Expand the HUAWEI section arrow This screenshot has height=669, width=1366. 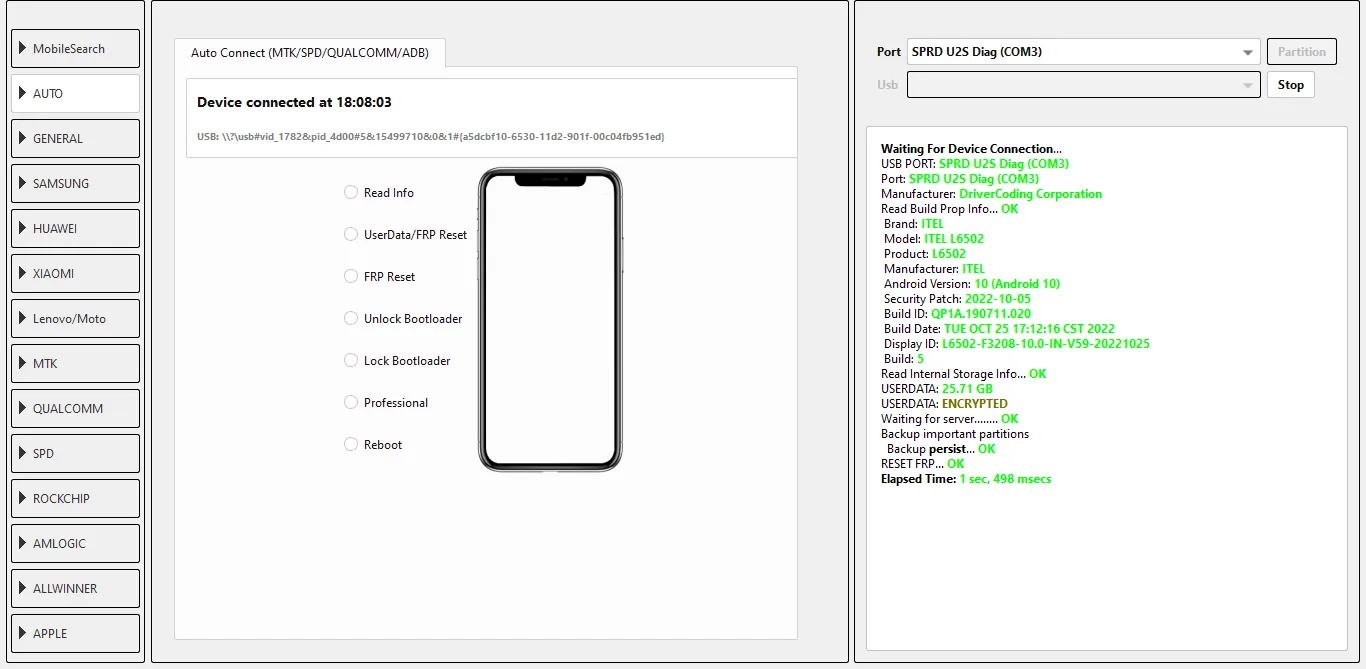pyautogui.click(x=23, y=229)
